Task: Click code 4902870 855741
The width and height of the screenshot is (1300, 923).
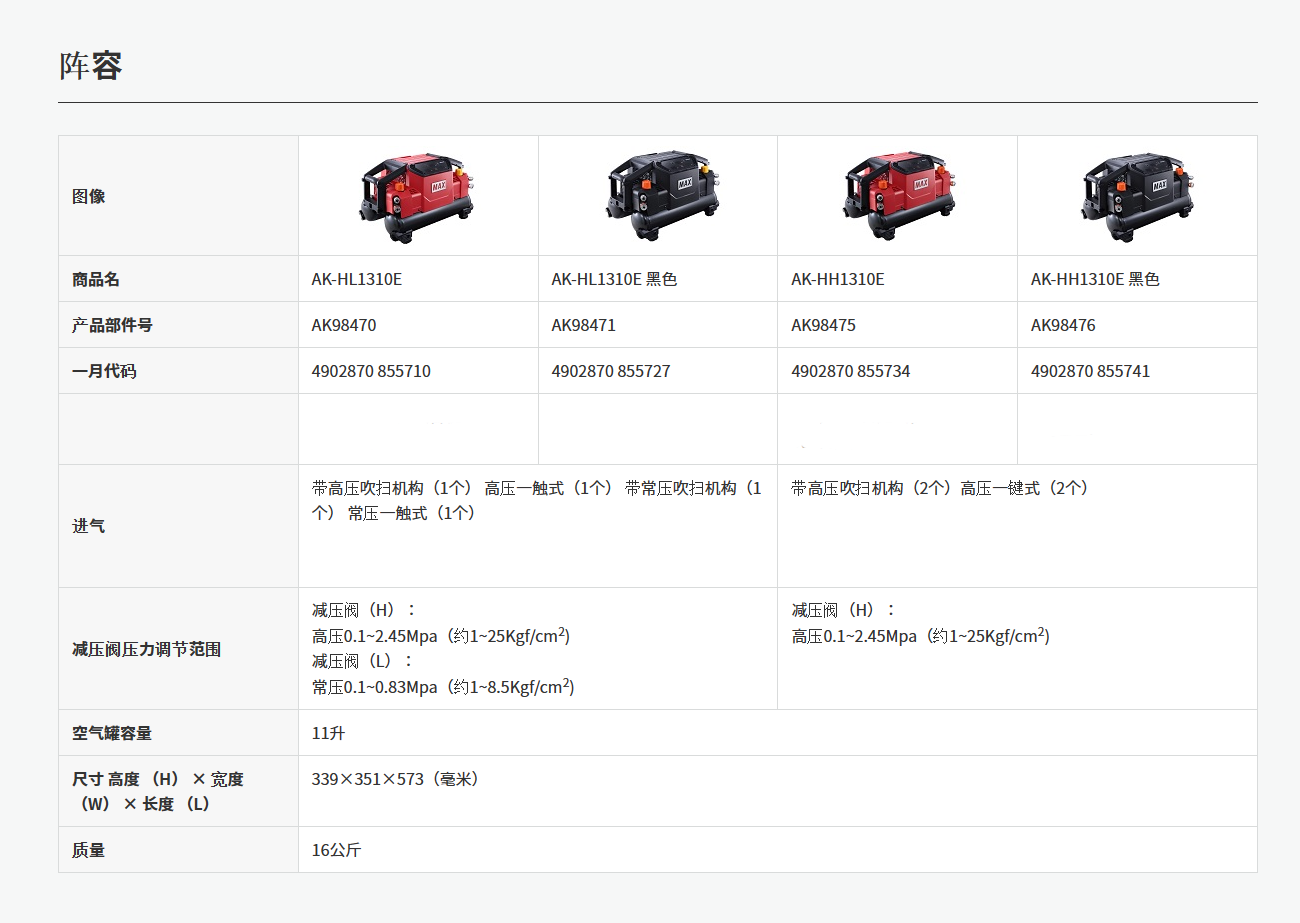Action: coord(1091,371)
